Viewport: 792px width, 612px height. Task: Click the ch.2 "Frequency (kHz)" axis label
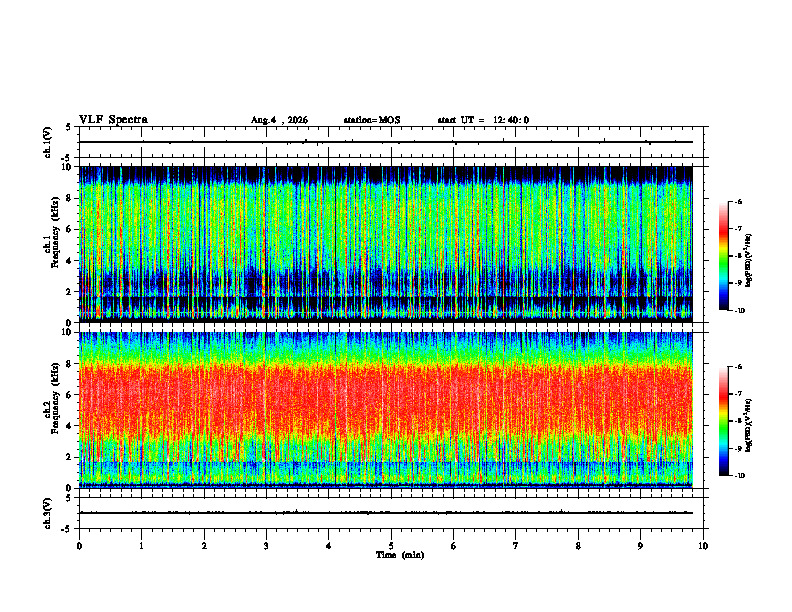55,398
